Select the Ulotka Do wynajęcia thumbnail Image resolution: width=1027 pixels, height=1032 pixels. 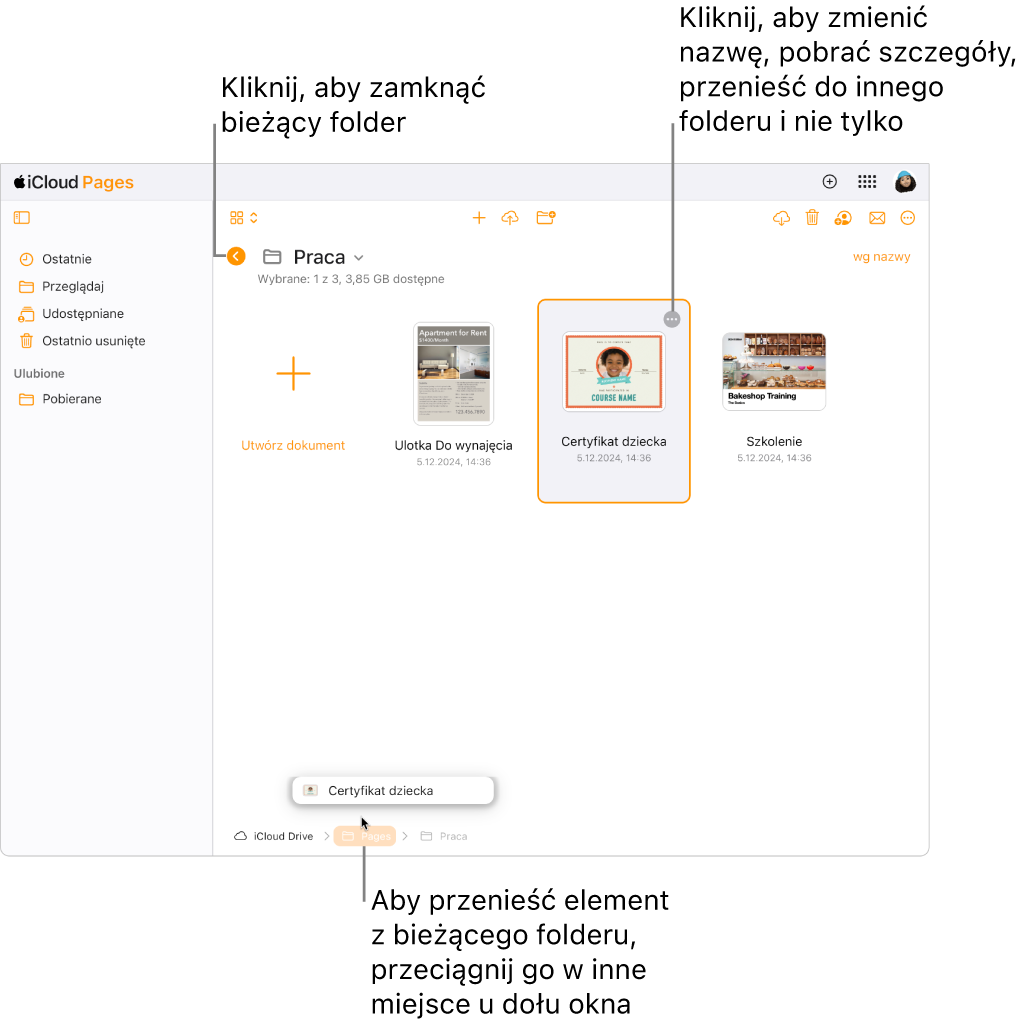pyautogui.click(x=454, y=374)
